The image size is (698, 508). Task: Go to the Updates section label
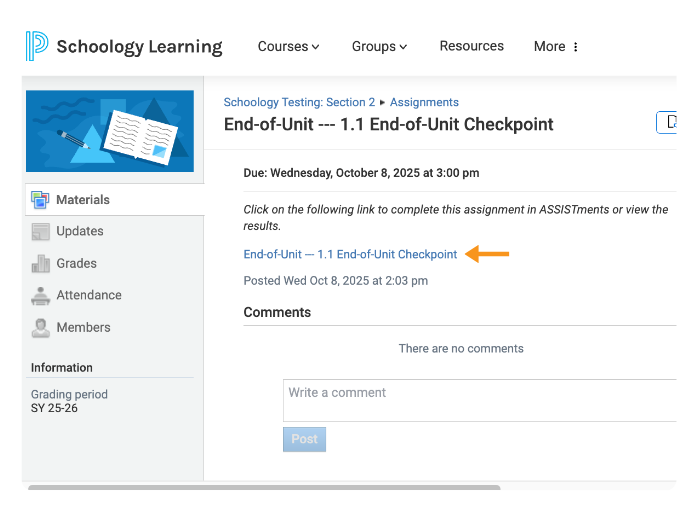click(80, 231)
